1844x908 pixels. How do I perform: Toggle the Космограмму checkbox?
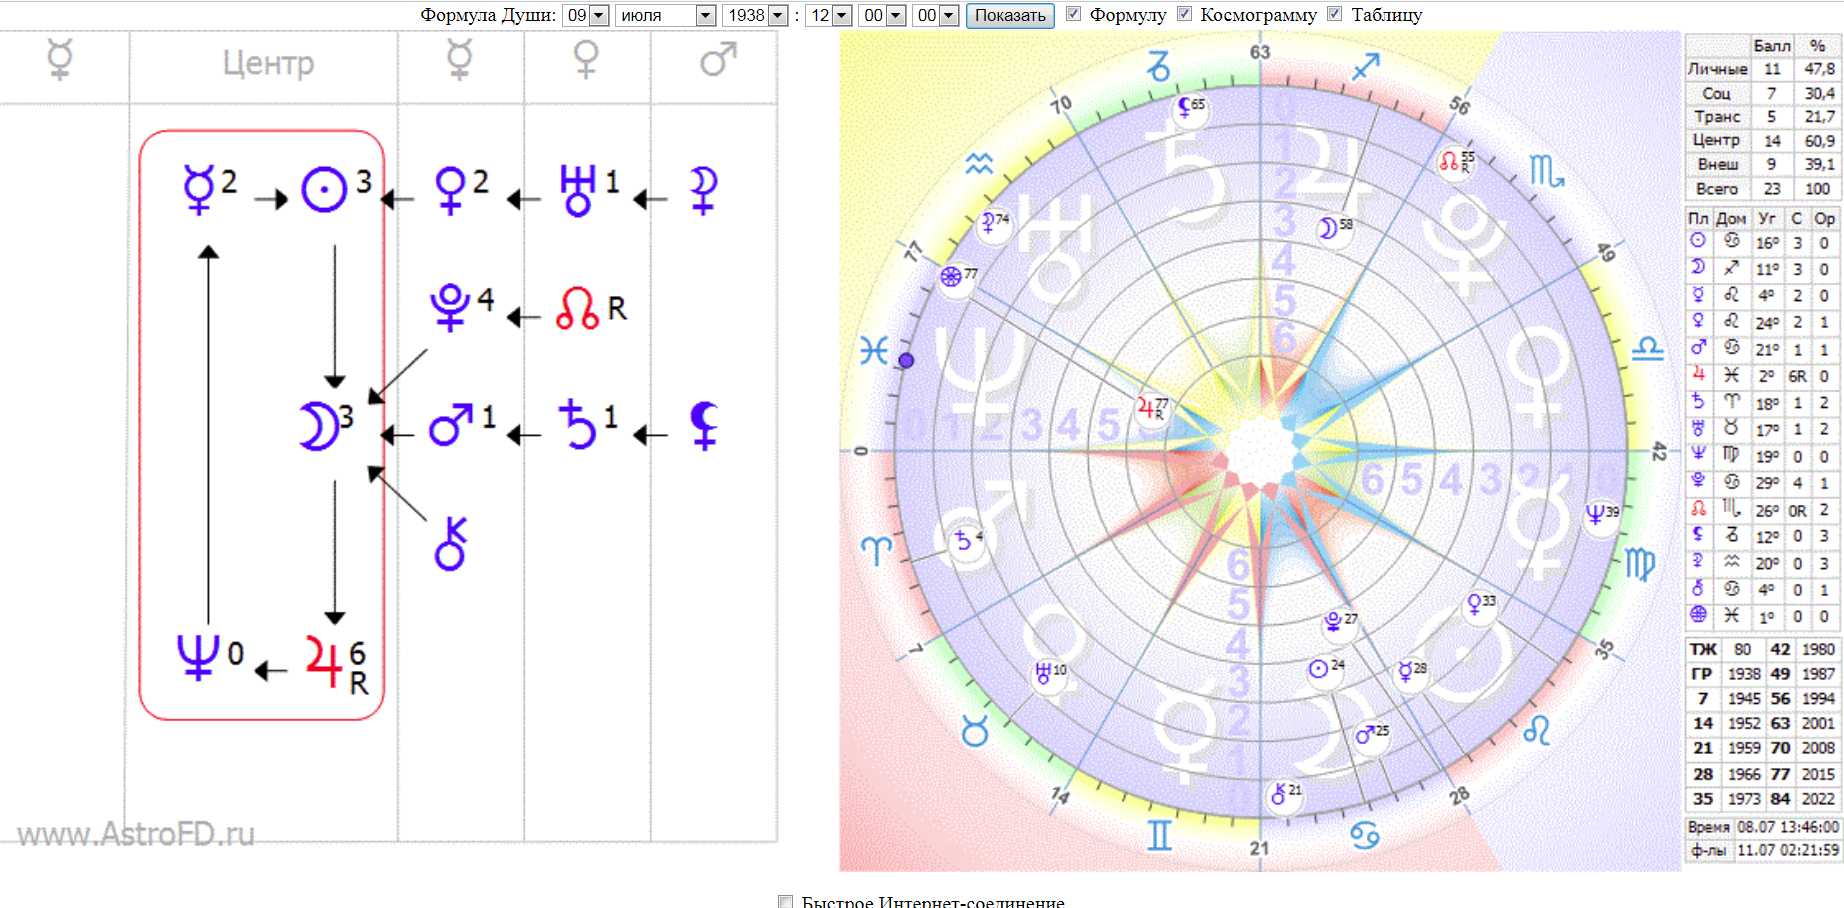(1184, 14)
